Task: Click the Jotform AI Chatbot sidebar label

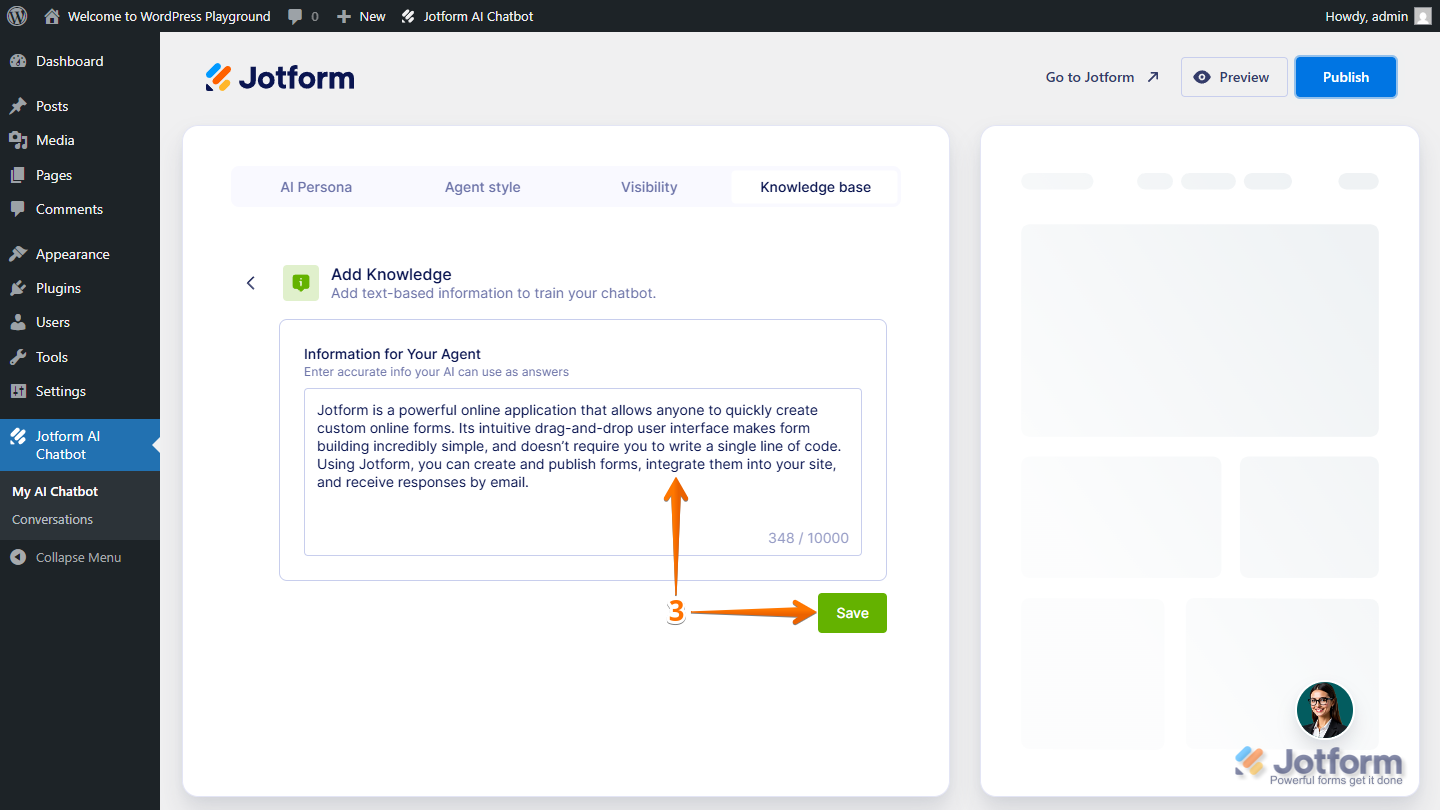Action: (x=68, y=445)
